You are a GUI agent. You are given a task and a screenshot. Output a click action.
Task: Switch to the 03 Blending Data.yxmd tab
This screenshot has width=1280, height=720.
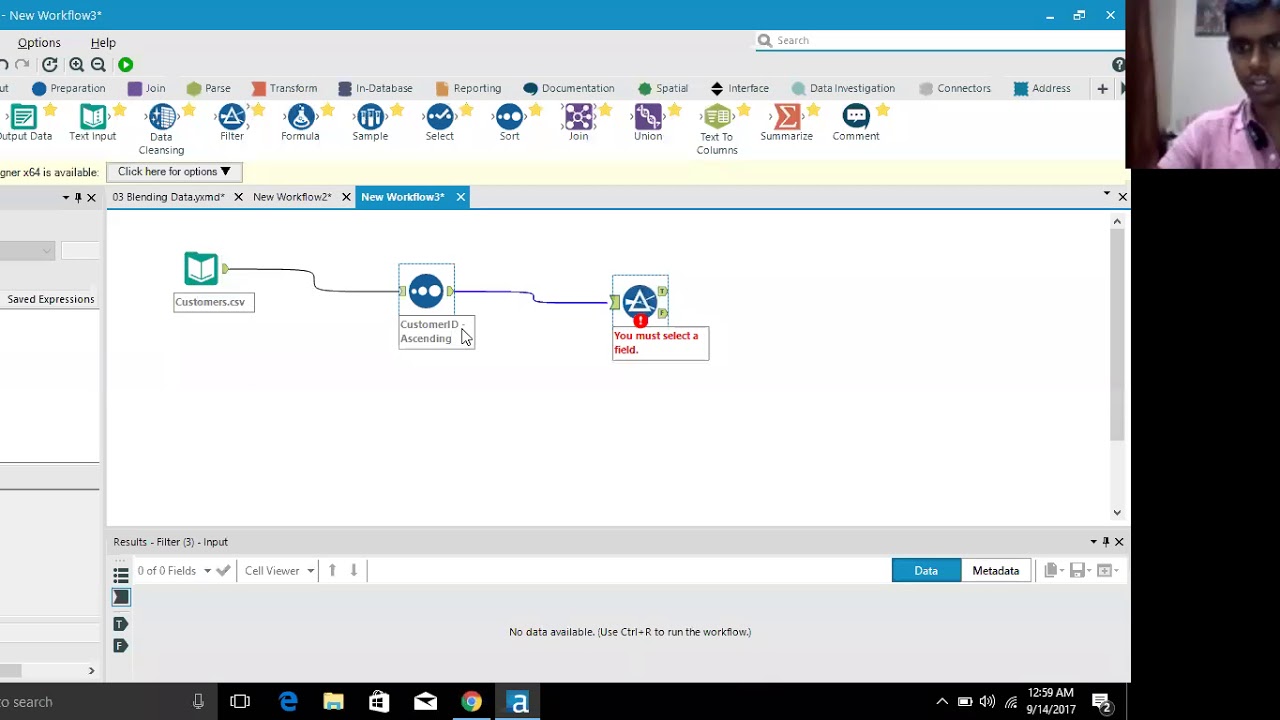(168, 197)
